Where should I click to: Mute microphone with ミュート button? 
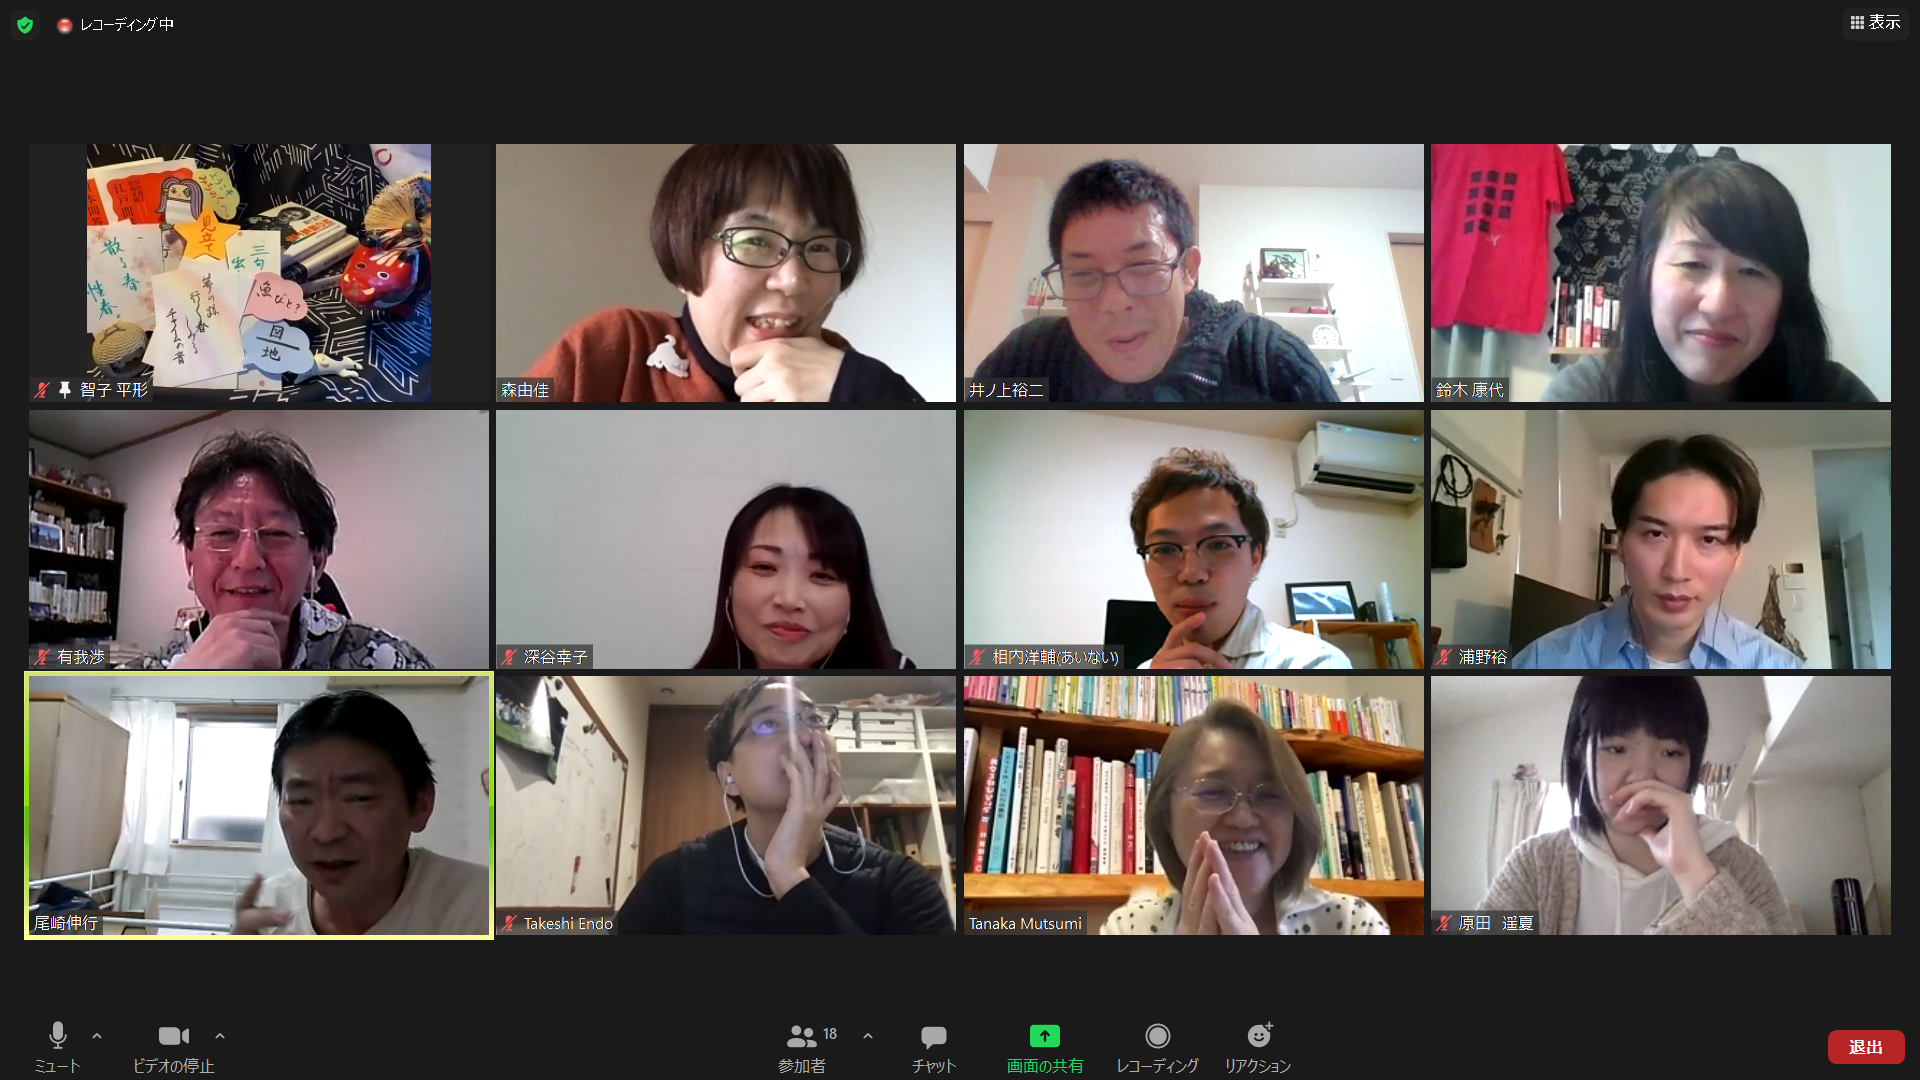pos(57,1046)
